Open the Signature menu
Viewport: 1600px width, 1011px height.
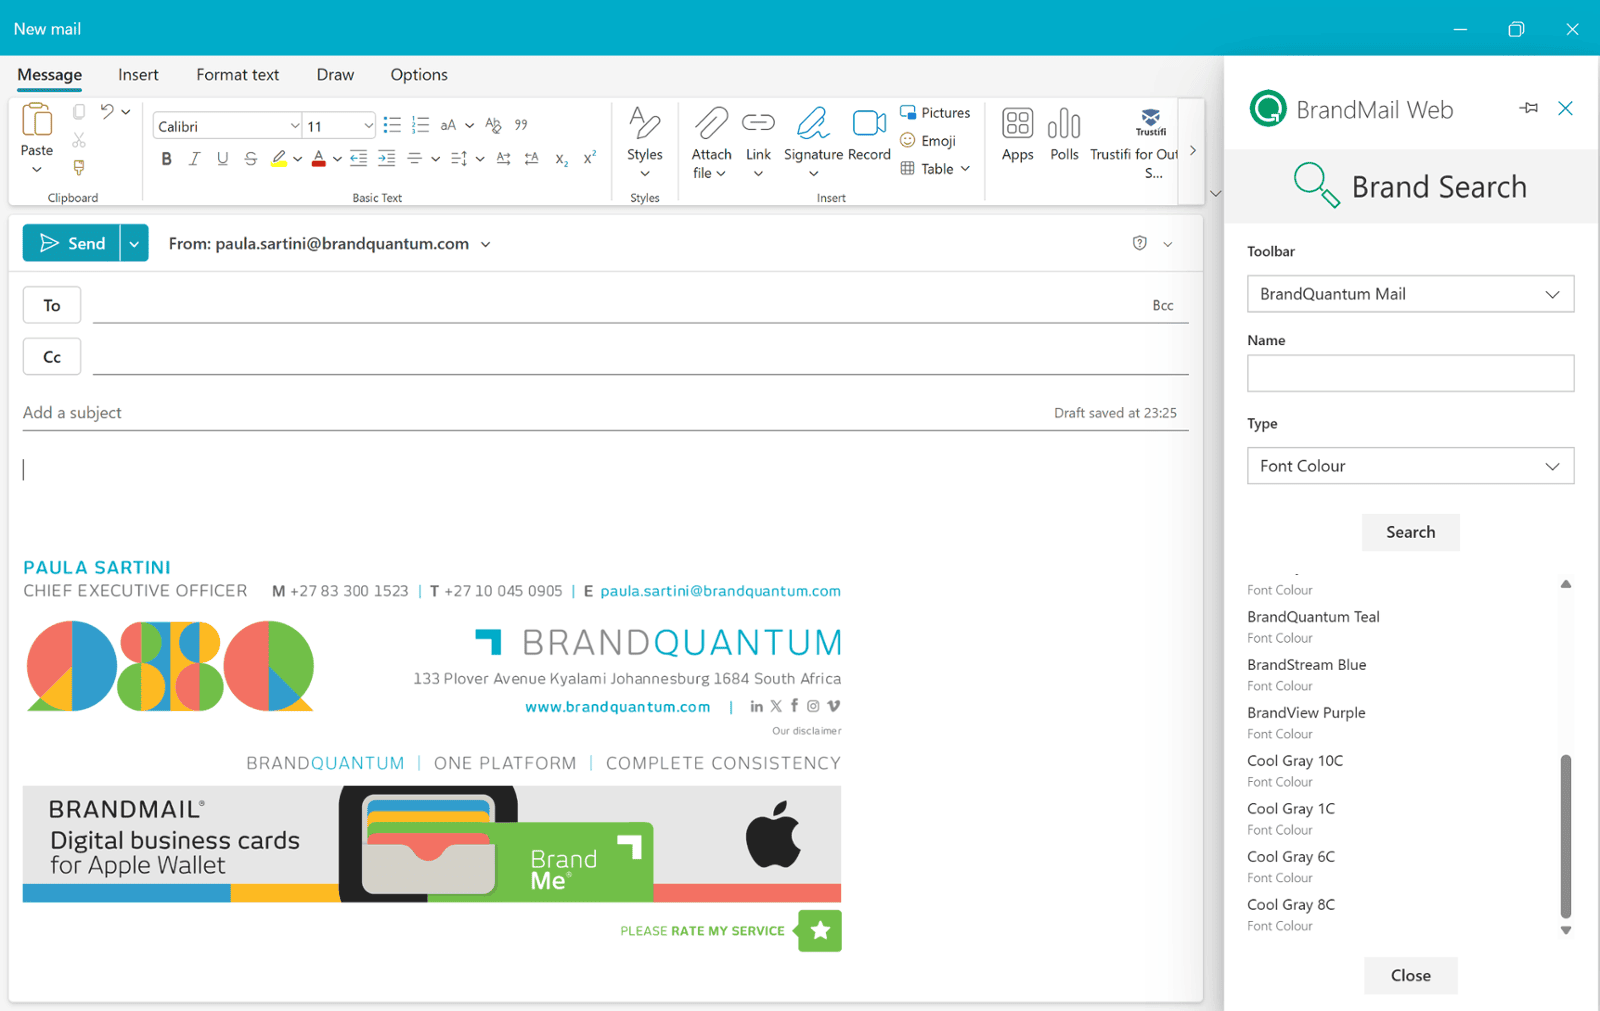(x=813, y=142)
